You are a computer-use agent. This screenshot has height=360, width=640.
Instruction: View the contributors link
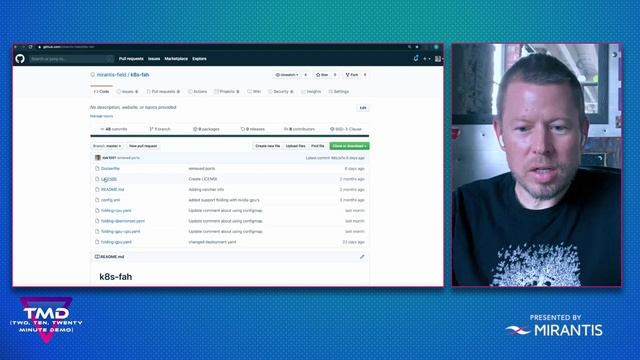(x=299, y=129)
